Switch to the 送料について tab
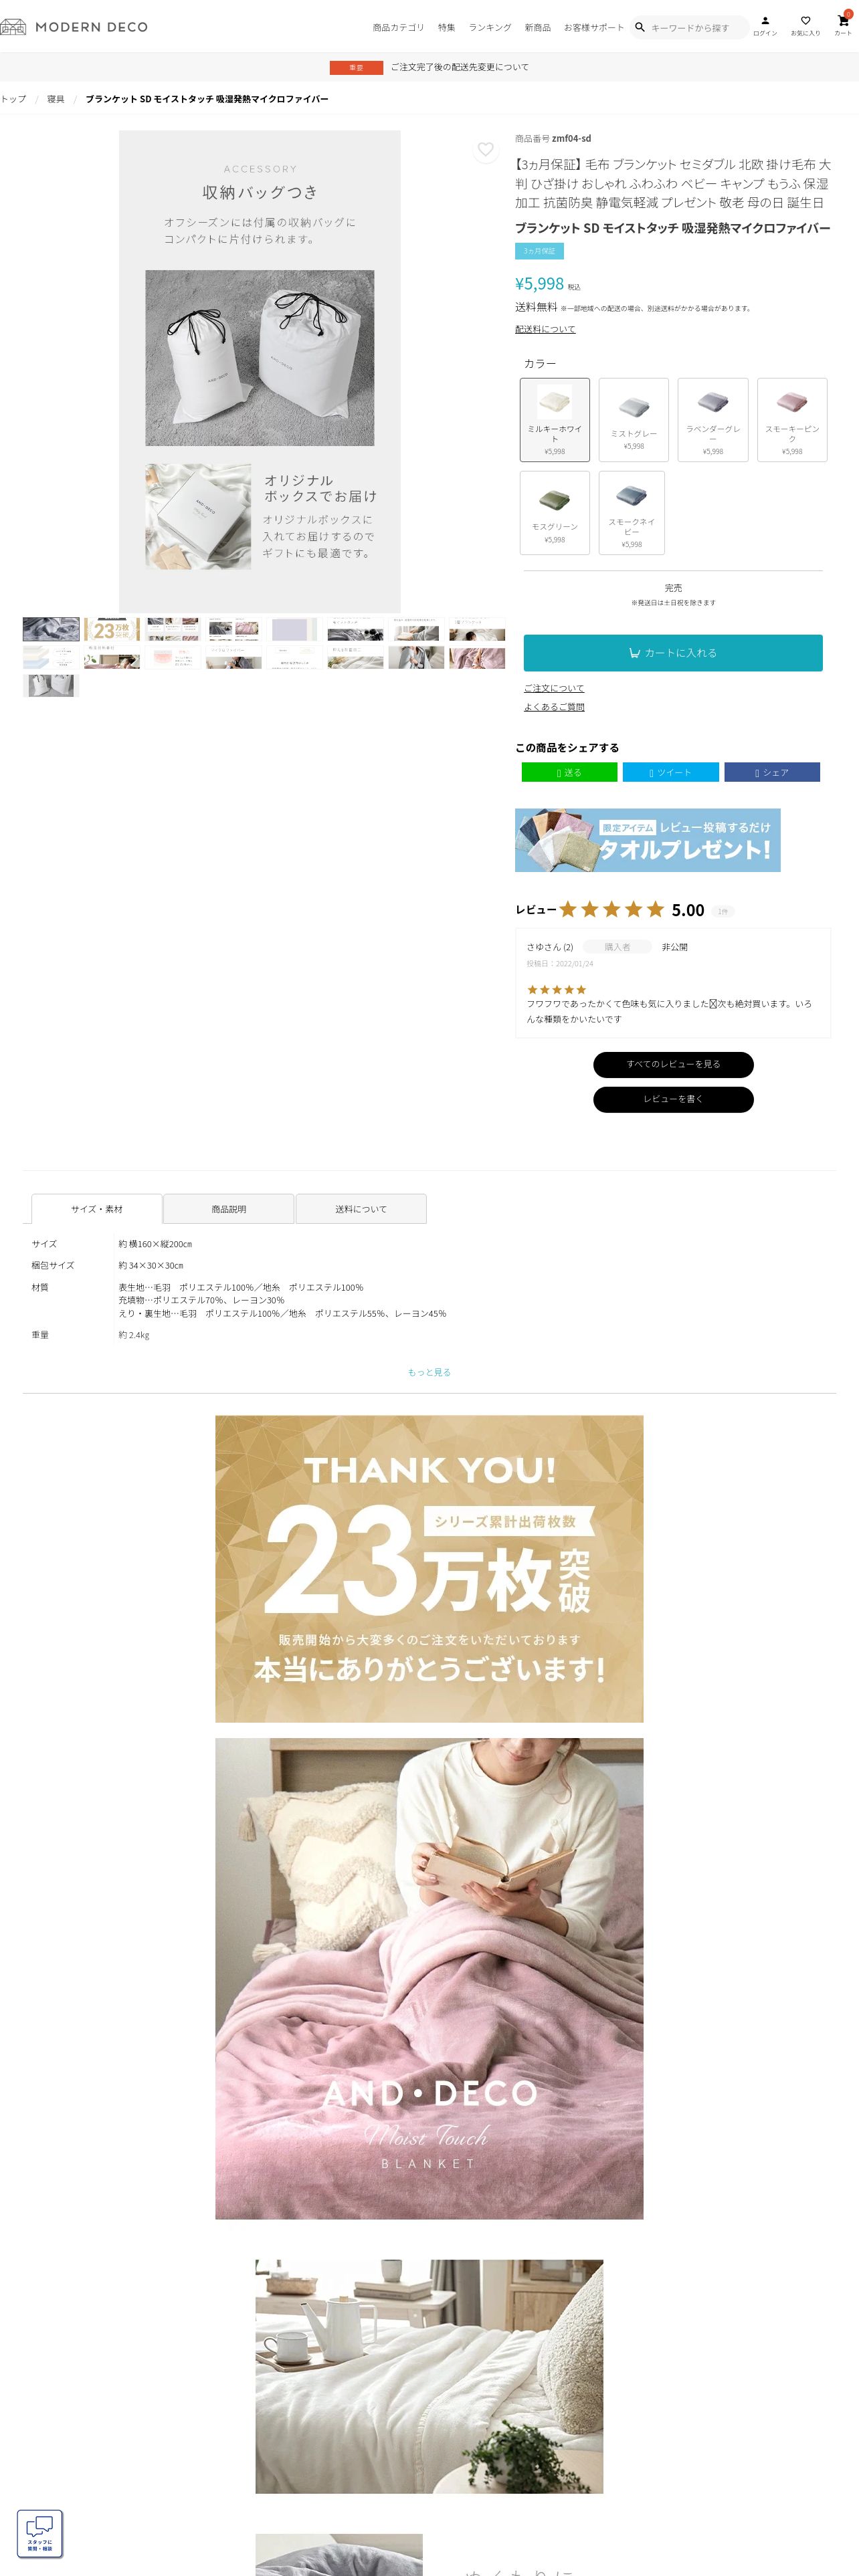This screenshot has height=2576, width=859. pyautogui.click(x=361, y=1209)
